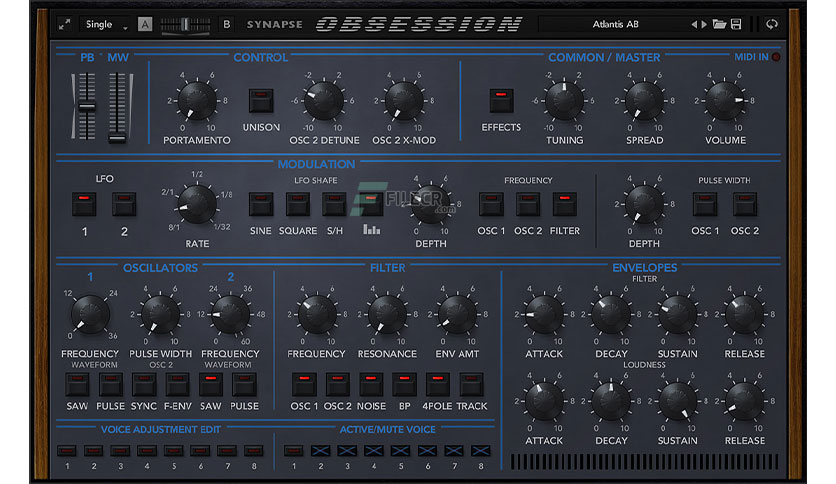
Task: Click the filter RESONANCE knob
Action: pyautogui.click(x=387, y=314)
